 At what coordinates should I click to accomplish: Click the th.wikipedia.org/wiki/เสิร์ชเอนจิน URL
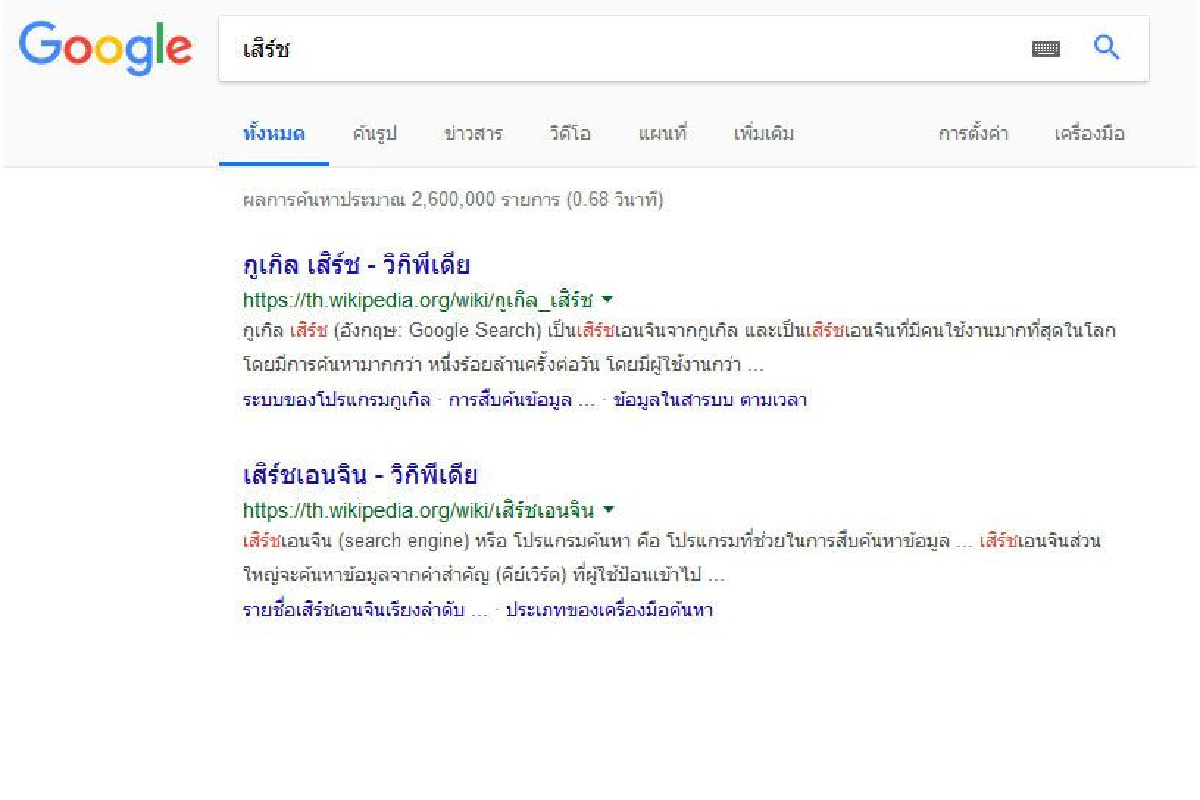click(419, 509)
